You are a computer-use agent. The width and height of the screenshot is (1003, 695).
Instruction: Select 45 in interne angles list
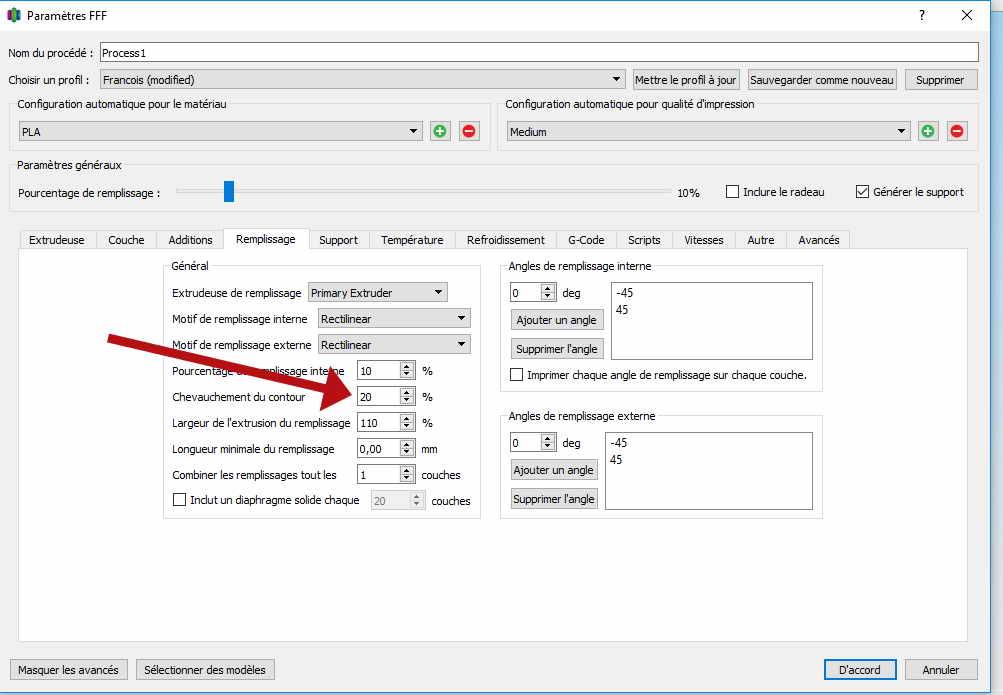pyautogui.click(x=622, y=309)
